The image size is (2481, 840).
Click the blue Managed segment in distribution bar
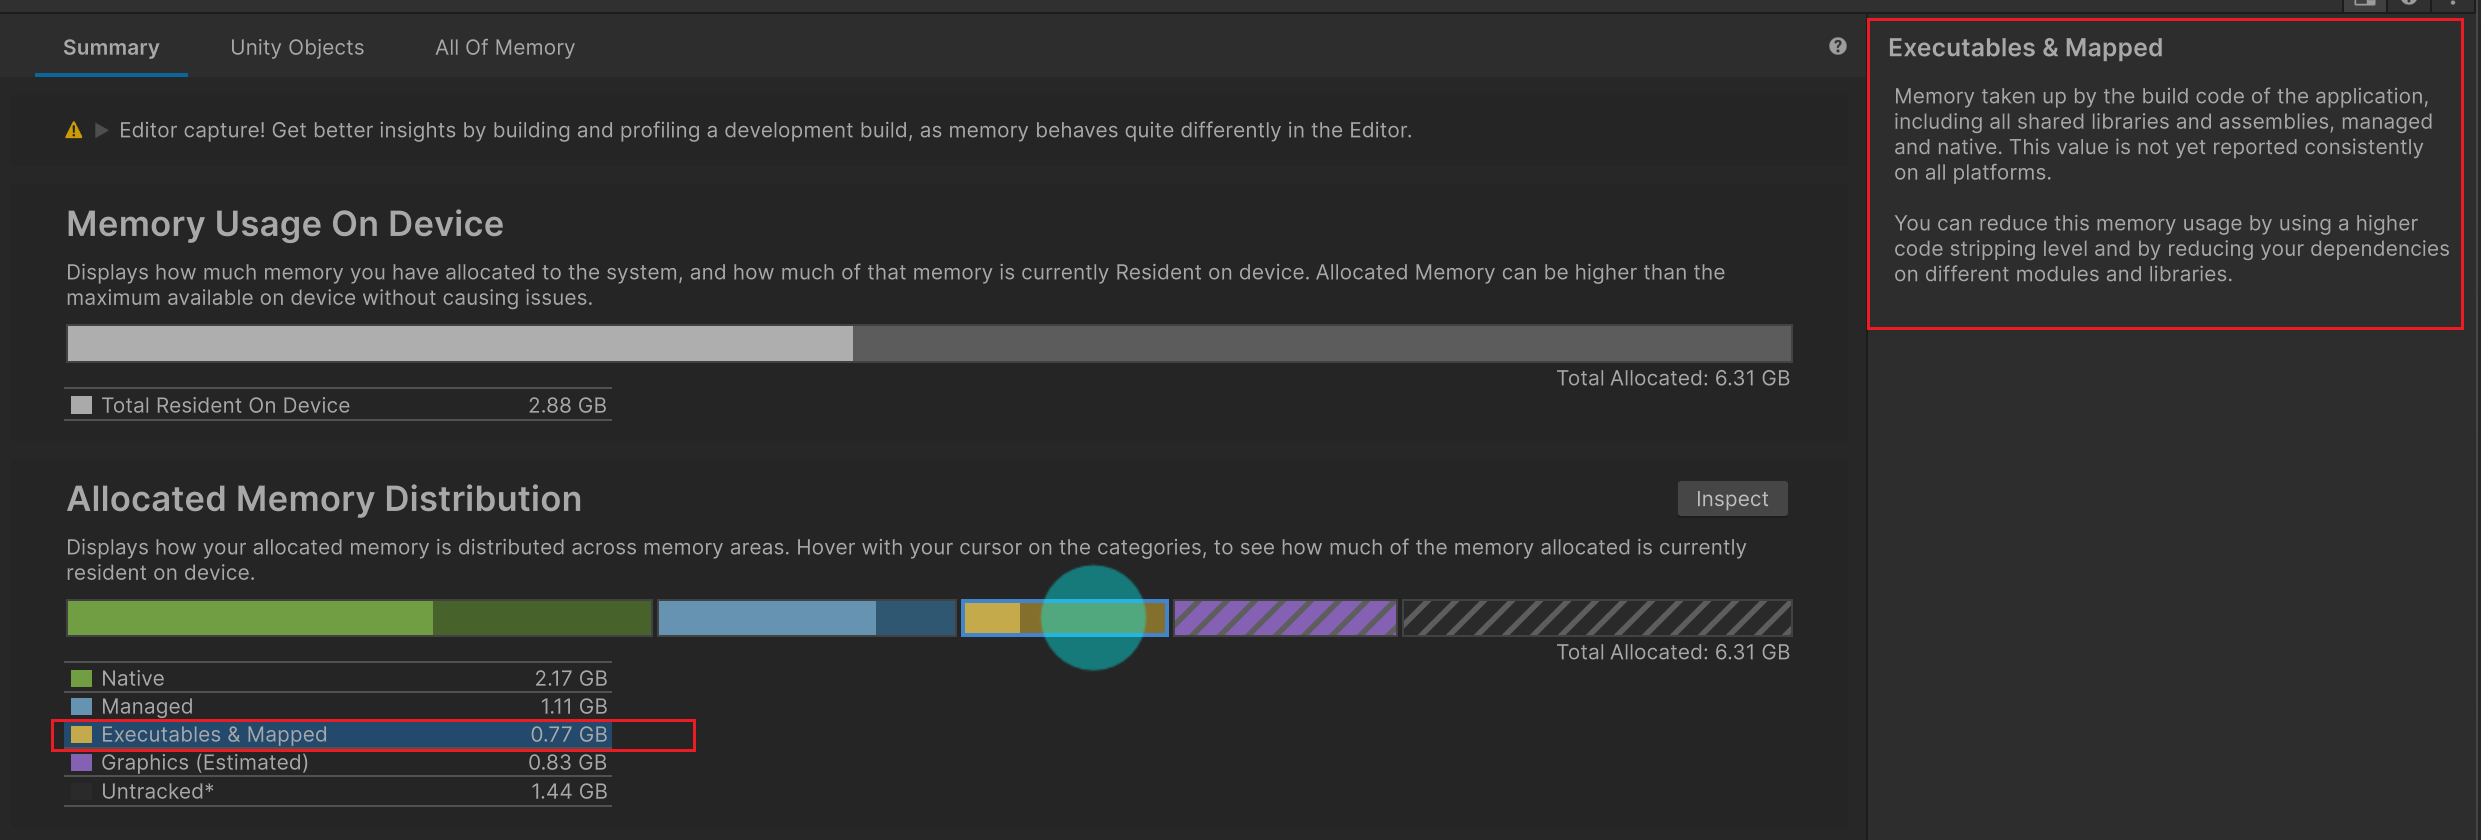click(x=806, y=618)
